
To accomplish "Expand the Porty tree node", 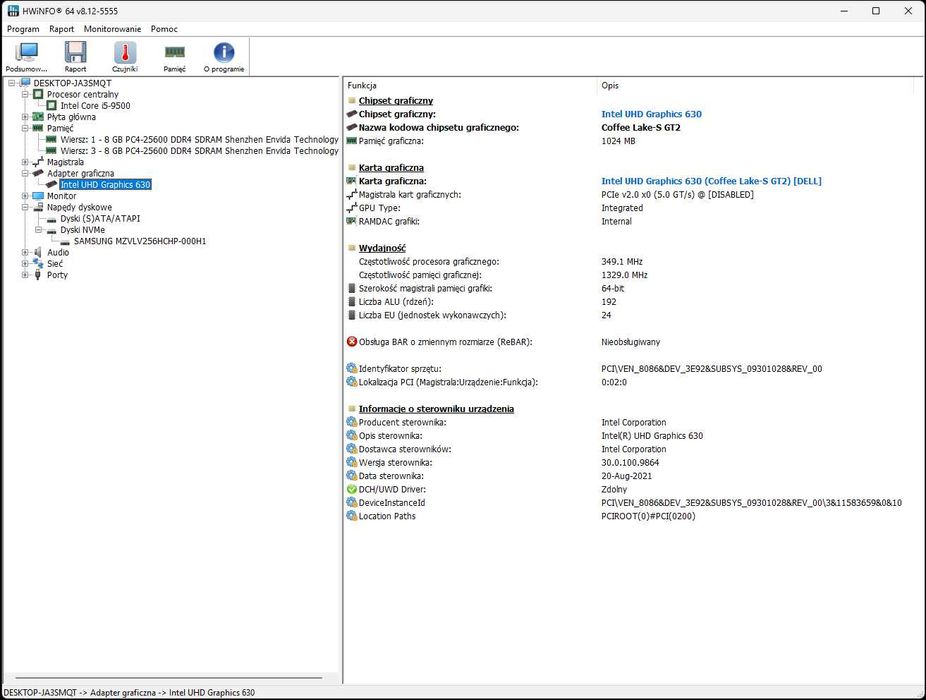I will coord(25,275).
